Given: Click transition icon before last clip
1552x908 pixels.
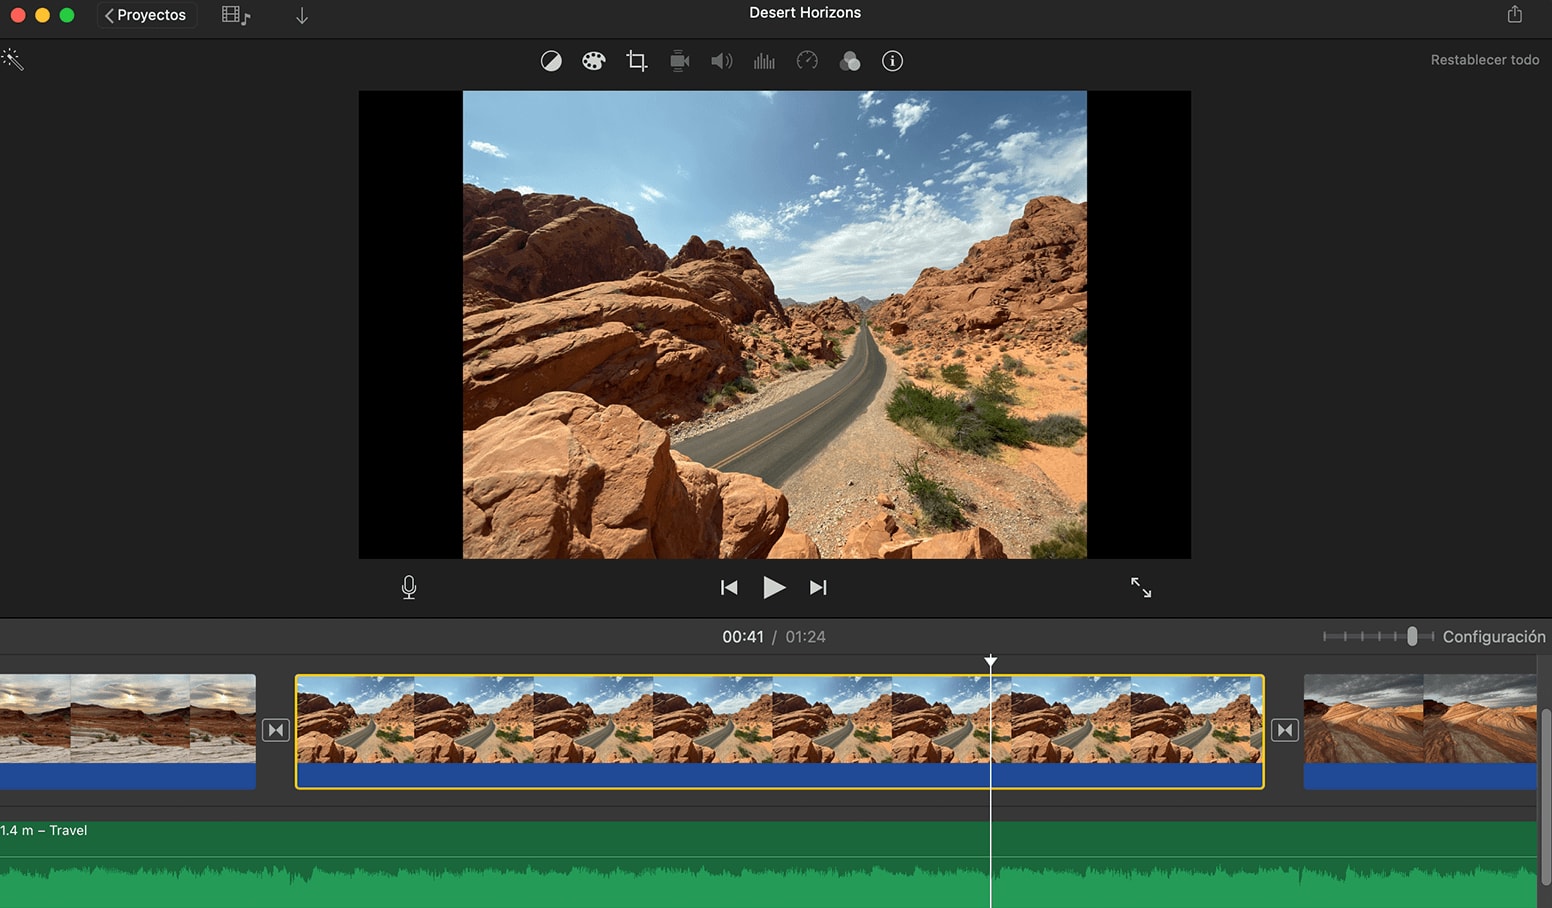Looking at the screenshot, I should [x=1285, y=730].
